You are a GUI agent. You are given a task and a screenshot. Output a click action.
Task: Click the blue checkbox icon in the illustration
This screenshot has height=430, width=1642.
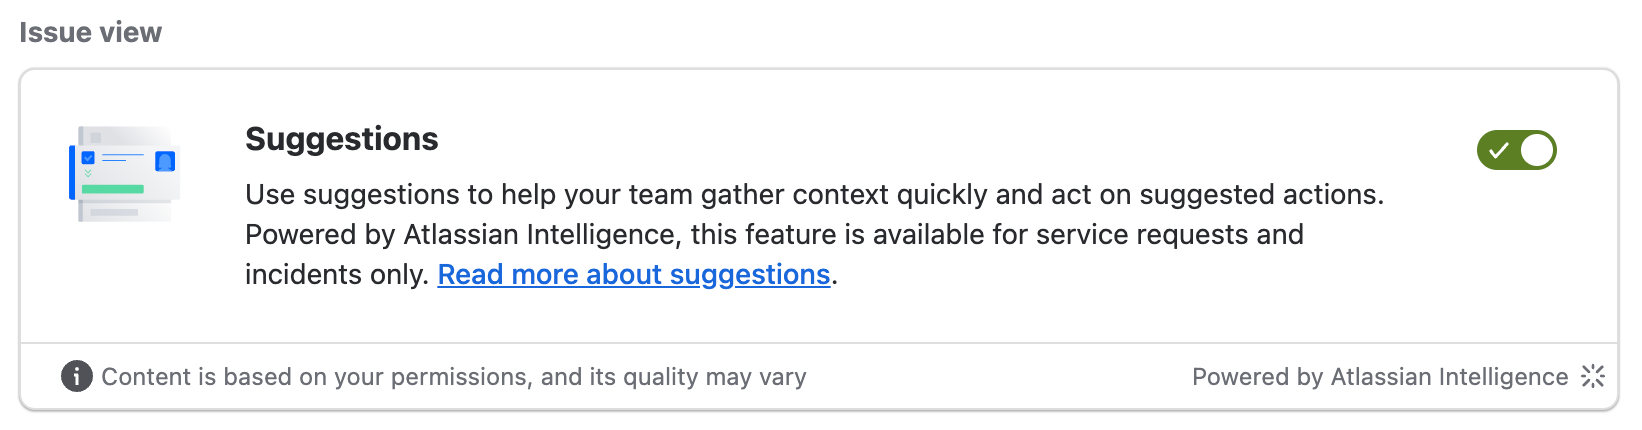coord(88,158)
